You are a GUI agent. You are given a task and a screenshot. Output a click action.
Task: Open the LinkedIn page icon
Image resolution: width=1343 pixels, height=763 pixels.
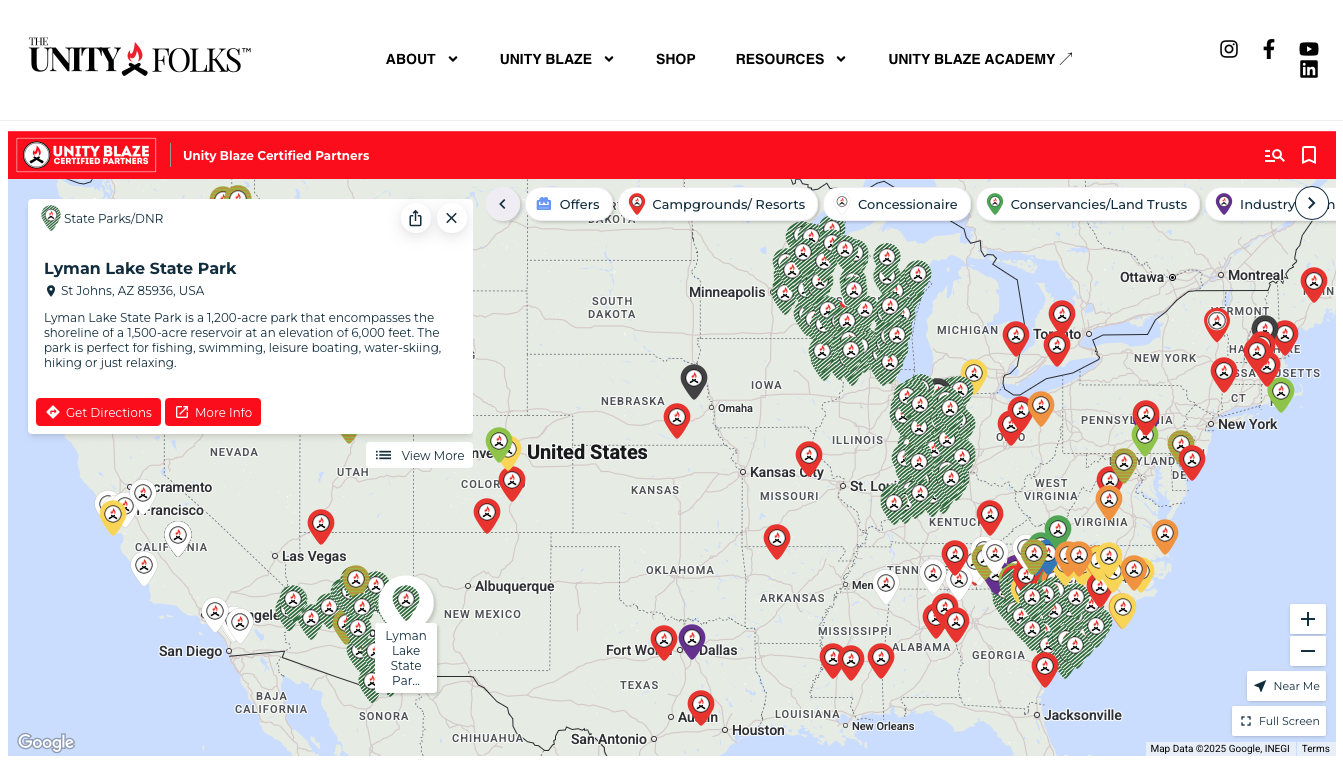pyautogui.click(x=1309, y=69)
